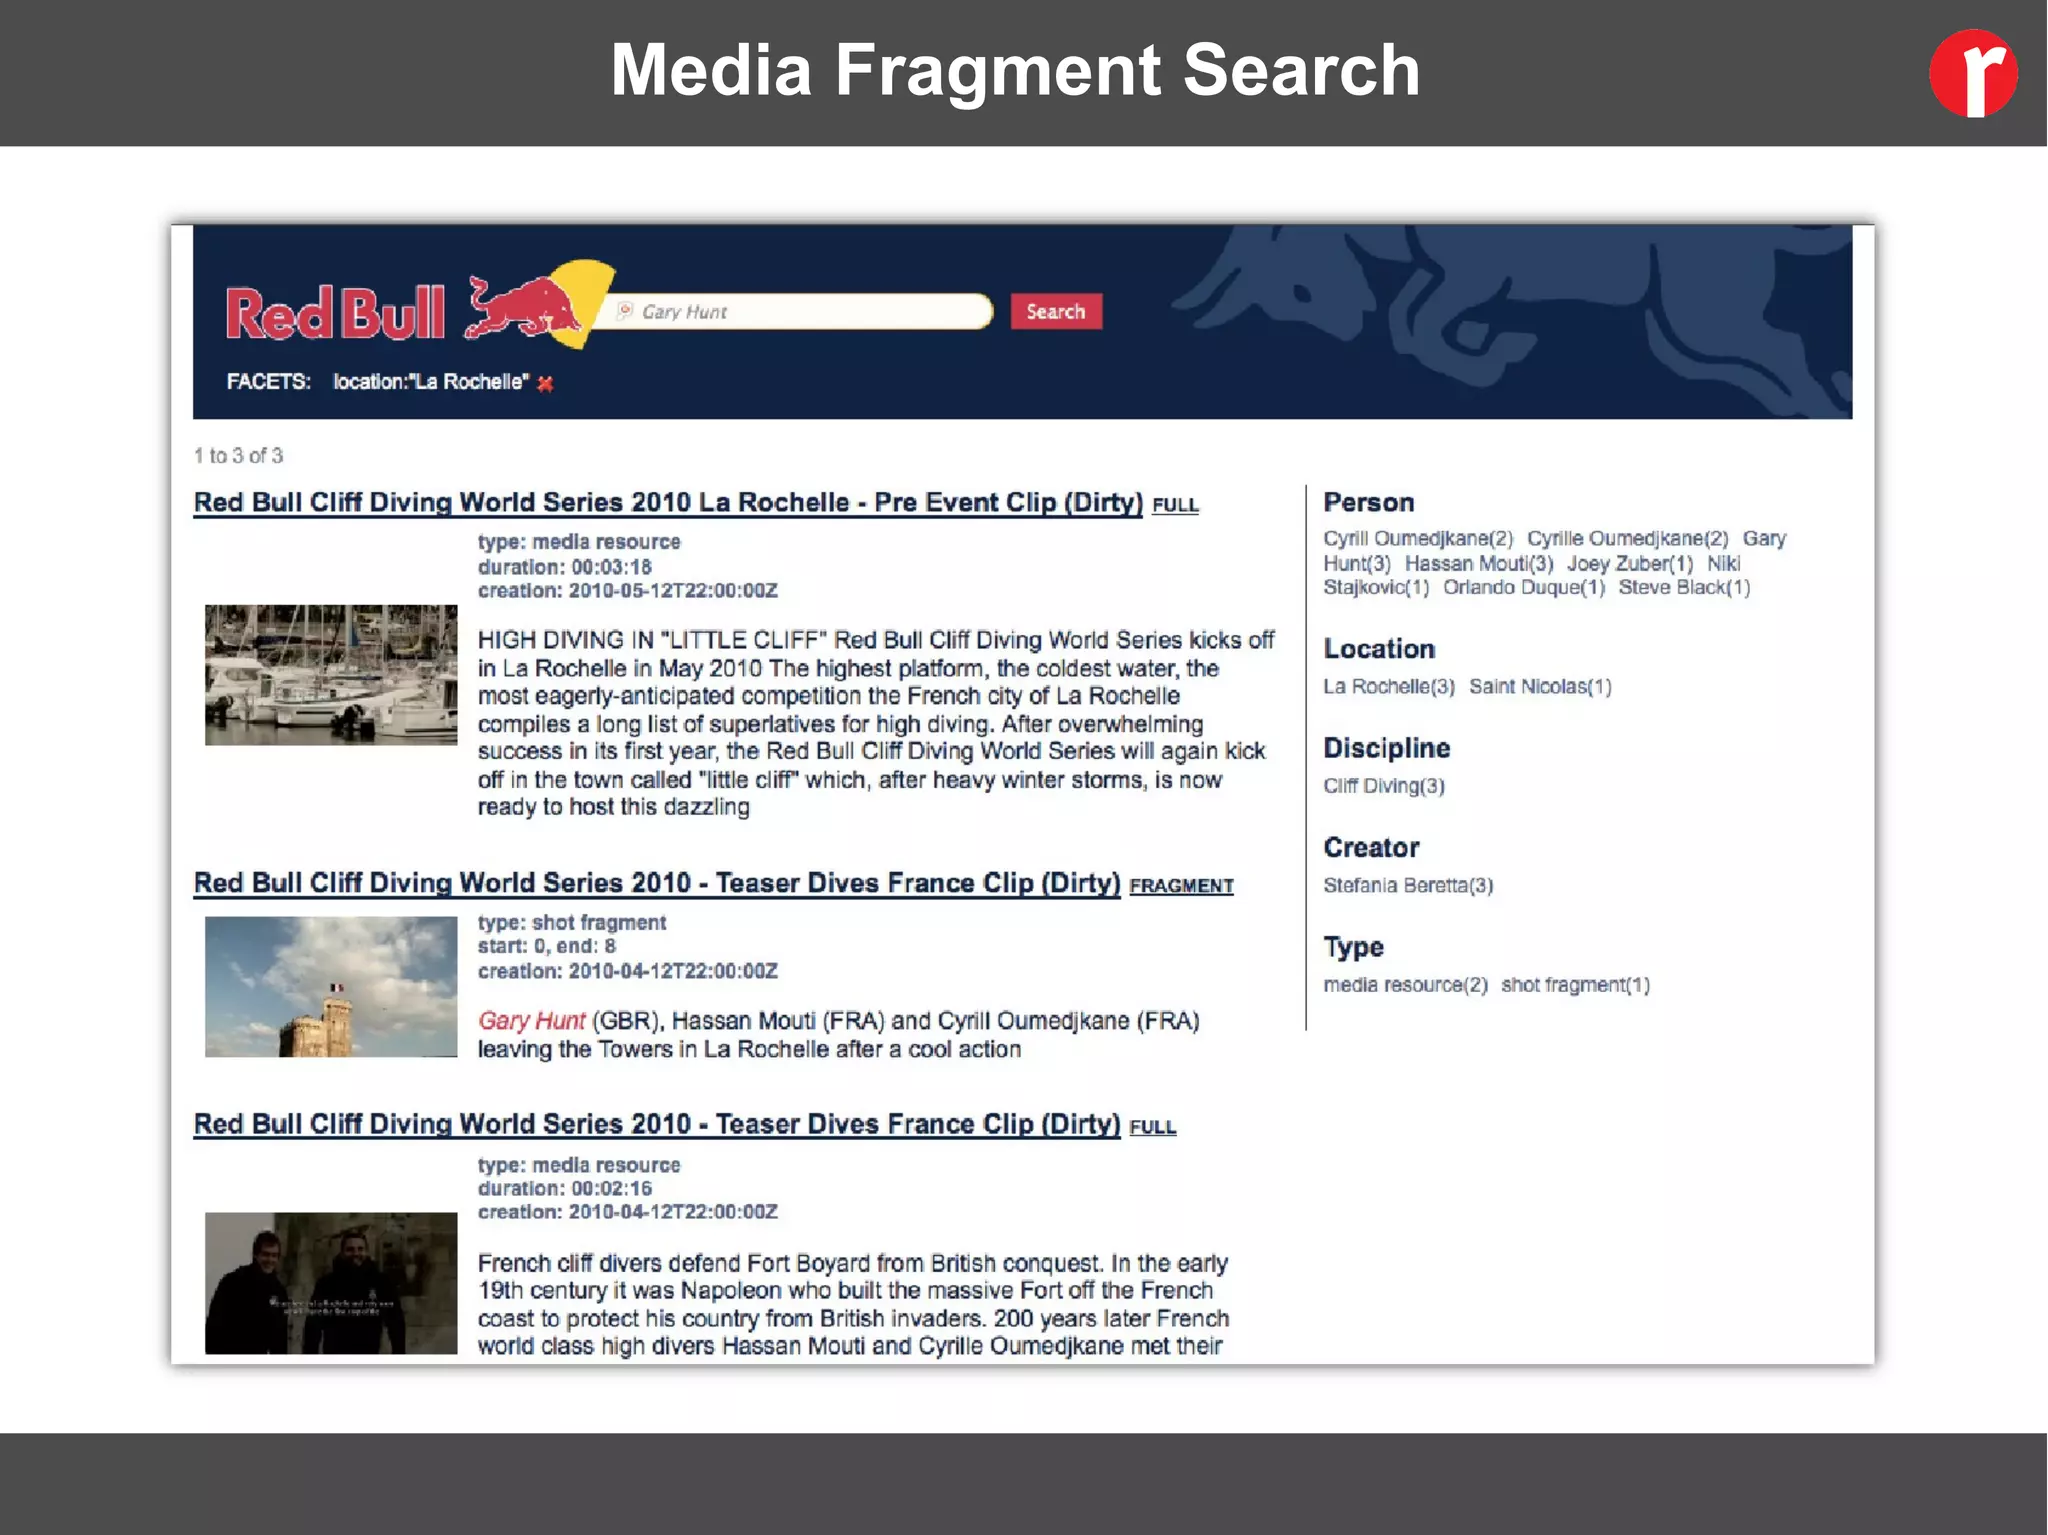Filter by person Hassan Mouti(3)
2048x1535 pixels.
coord(1479,564)
